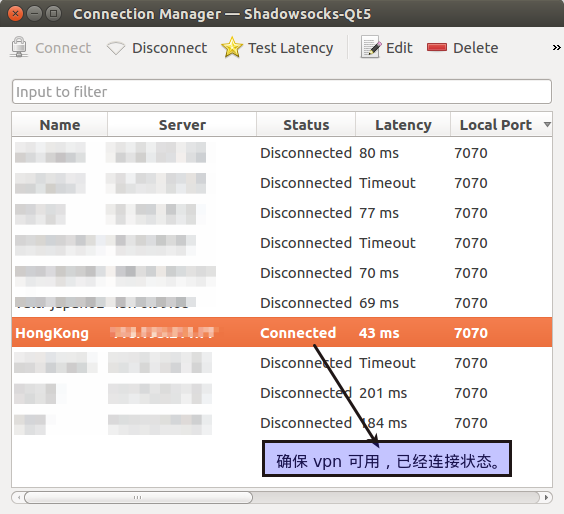This screenshot has height=514, width=564.
Task: Click the Disconnect icon in toolbar
Action: click(x=116, y=48)
